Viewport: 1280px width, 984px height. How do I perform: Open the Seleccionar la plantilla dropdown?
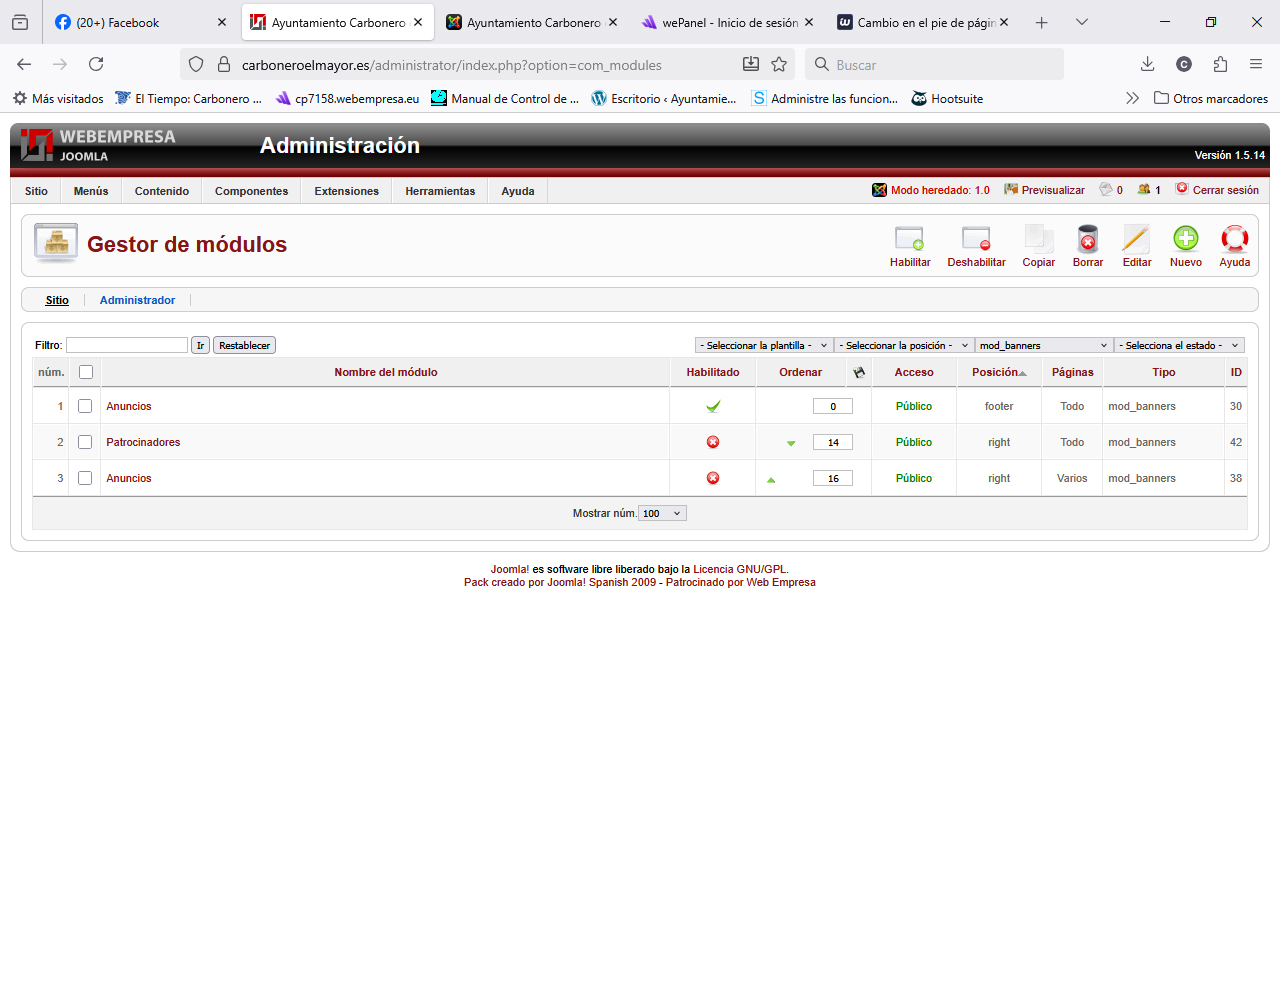click(x=764, y=345)
